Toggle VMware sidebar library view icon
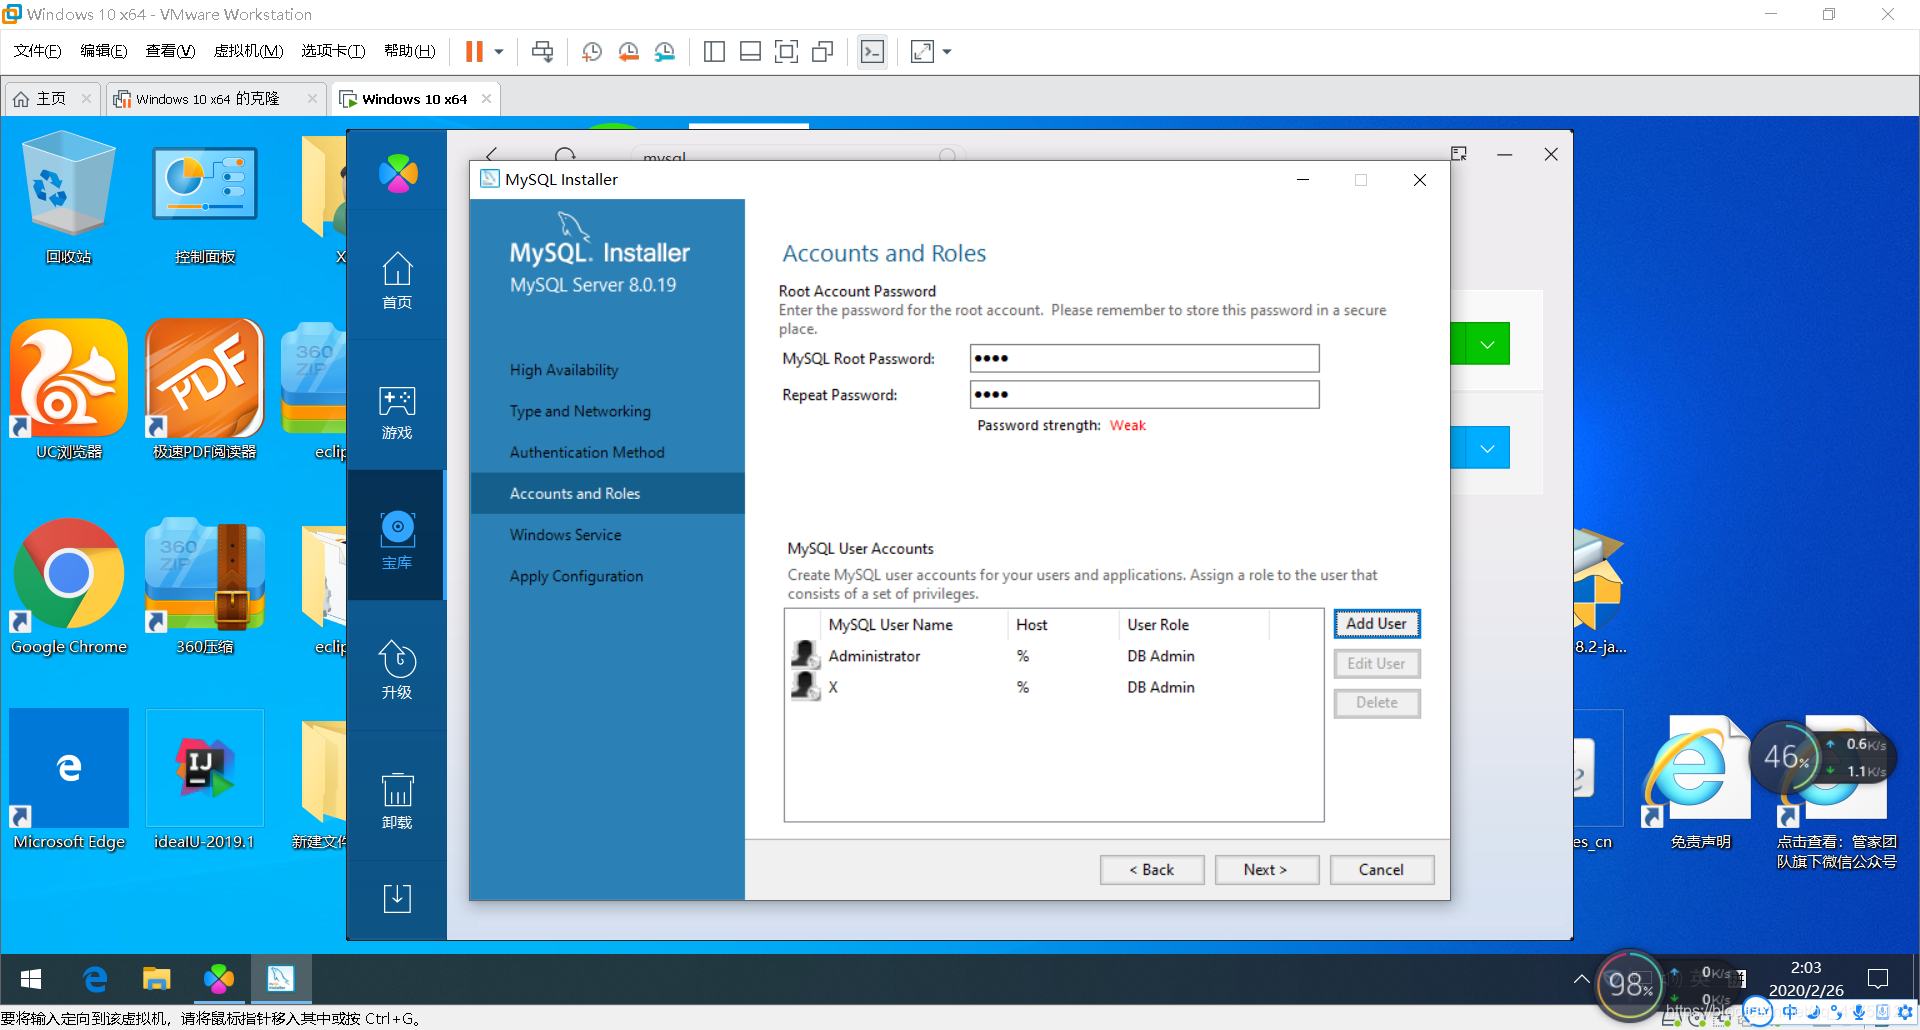 tap(714, 52)
